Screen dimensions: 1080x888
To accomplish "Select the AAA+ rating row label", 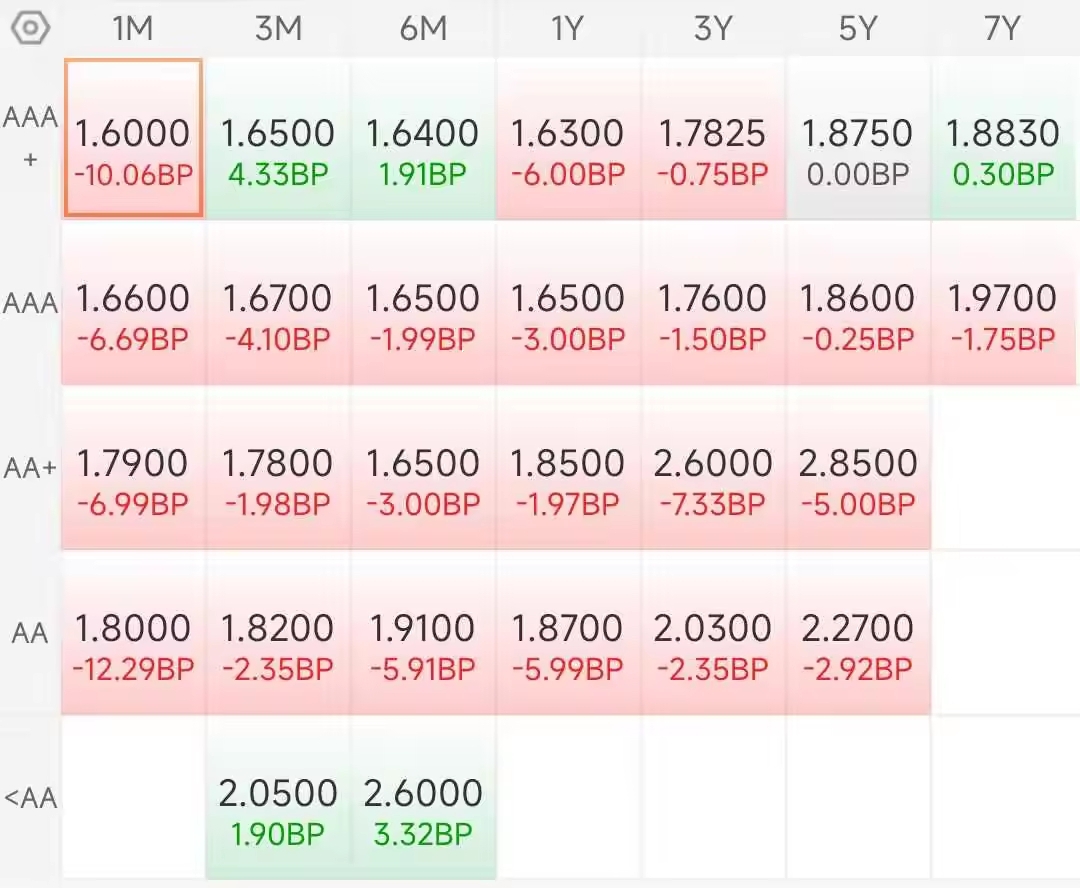I will tap(30, 137).
